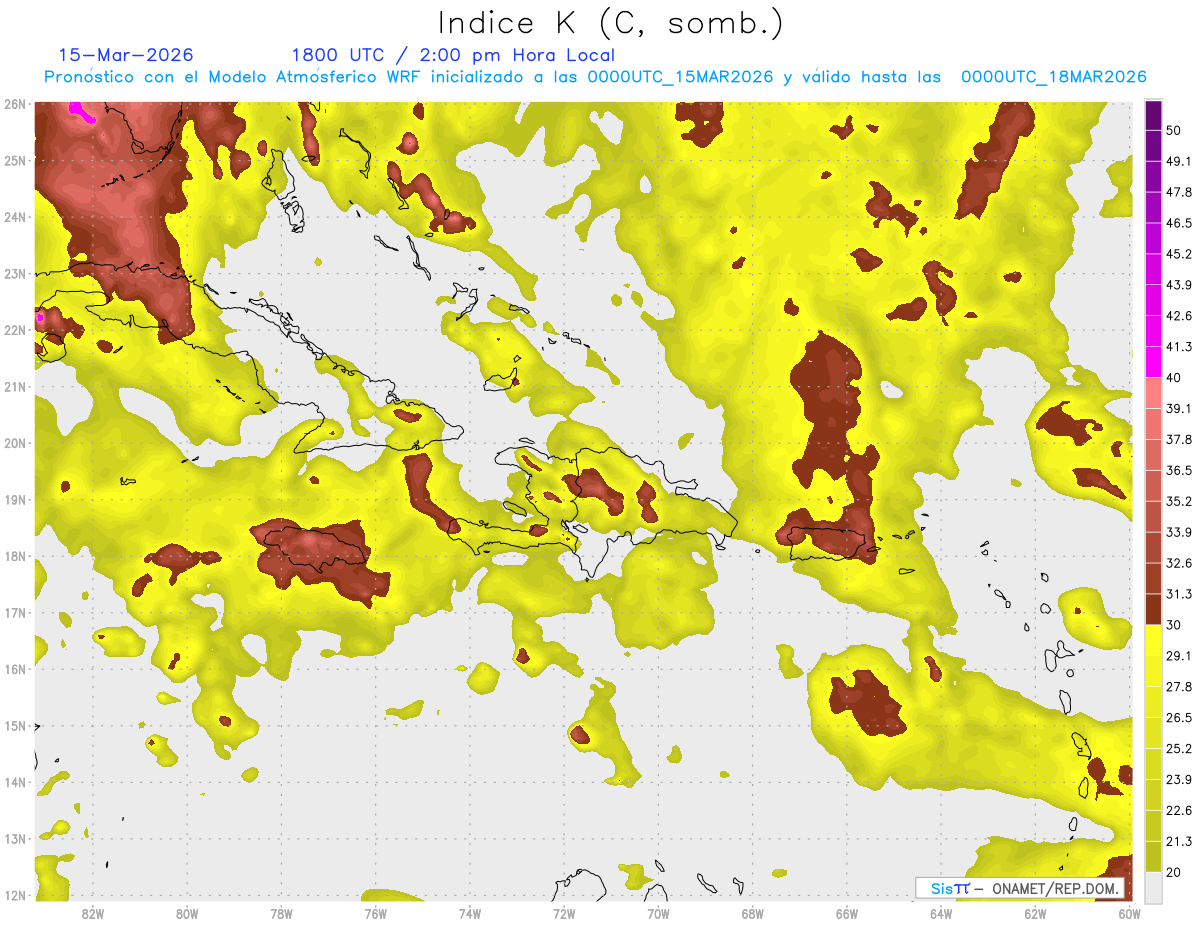Click the 25N latitude label
The image size is (1200, 927).
(14, 160)
